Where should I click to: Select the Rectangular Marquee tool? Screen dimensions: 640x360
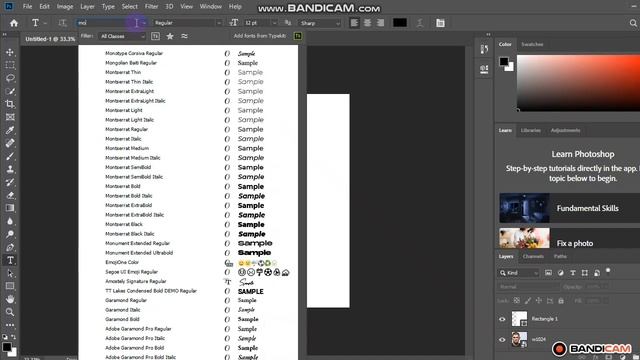[x=10, y=65]
